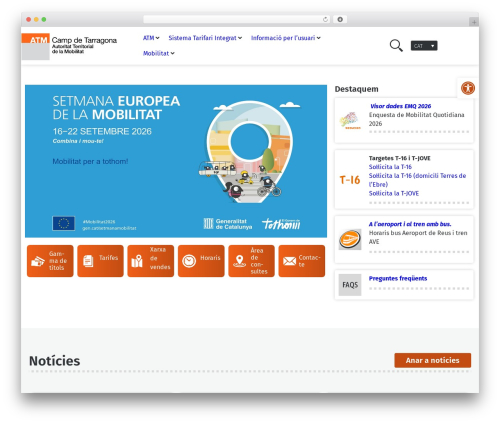This screenshot has width=500, height=423.
Task: Expand Sistema Tarifari Integrat menu
Action: 205,38
